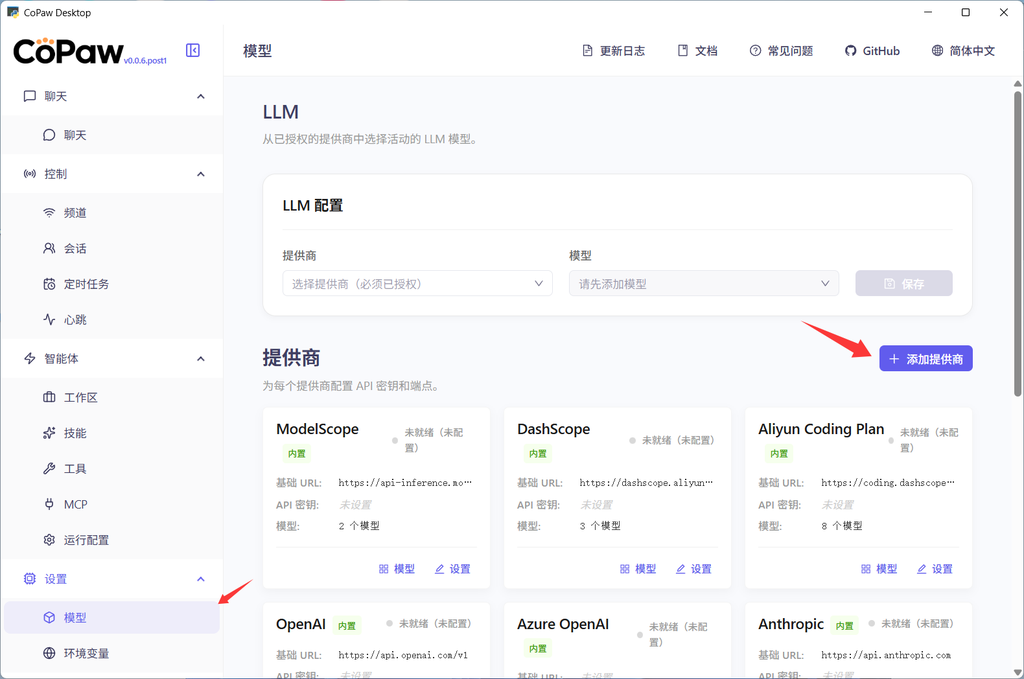Image resolution: width=1024 pixels, height=679 pixels.
Task: Click the version label v0.0.6.post1
Action: point(145,61)
